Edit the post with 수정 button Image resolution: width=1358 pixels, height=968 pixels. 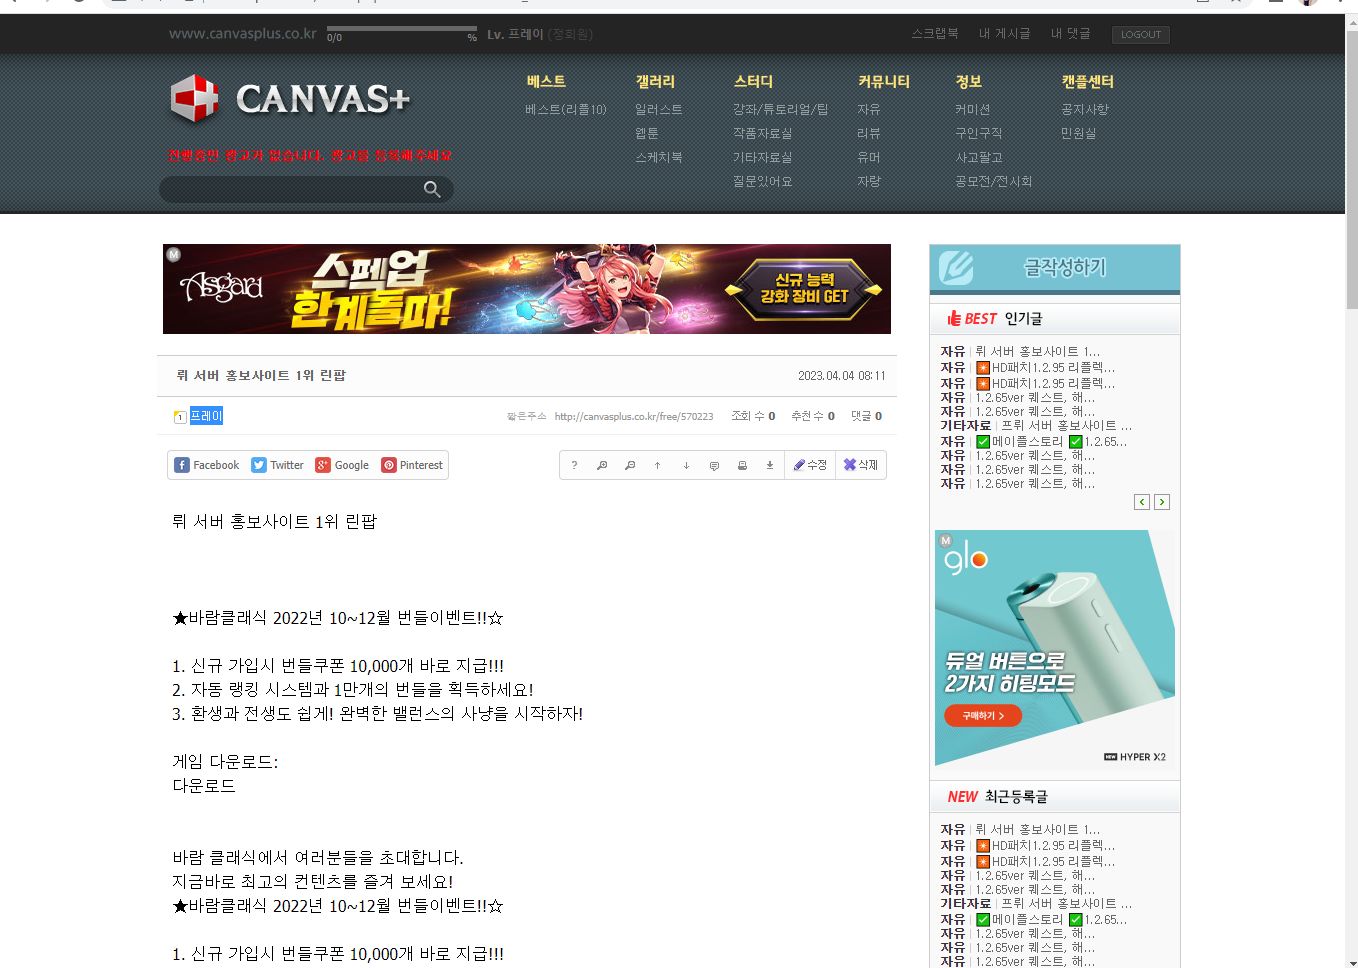810,465
